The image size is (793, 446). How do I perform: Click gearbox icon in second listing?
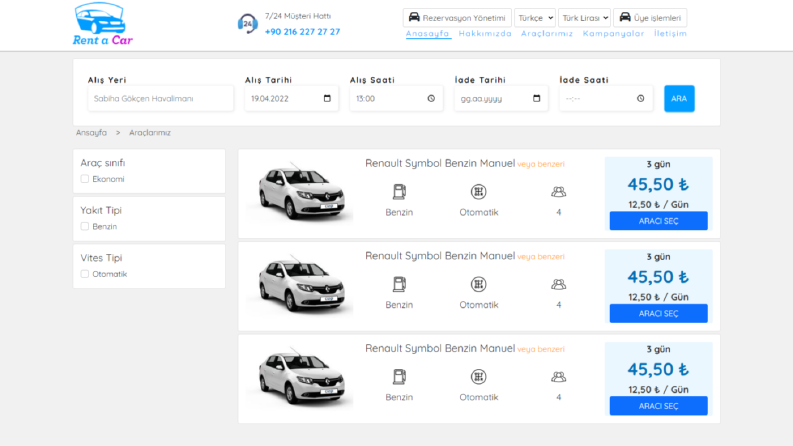478,284
